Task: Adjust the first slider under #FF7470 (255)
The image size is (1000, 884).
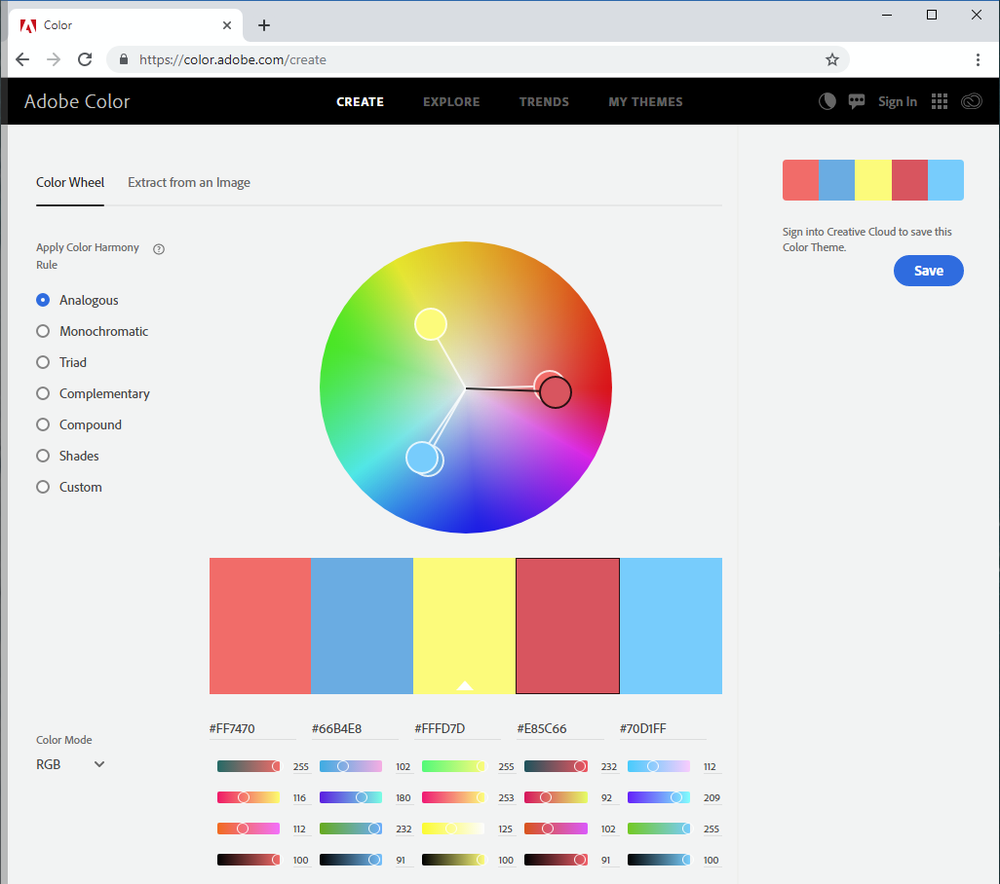Action: coord(249,766)
